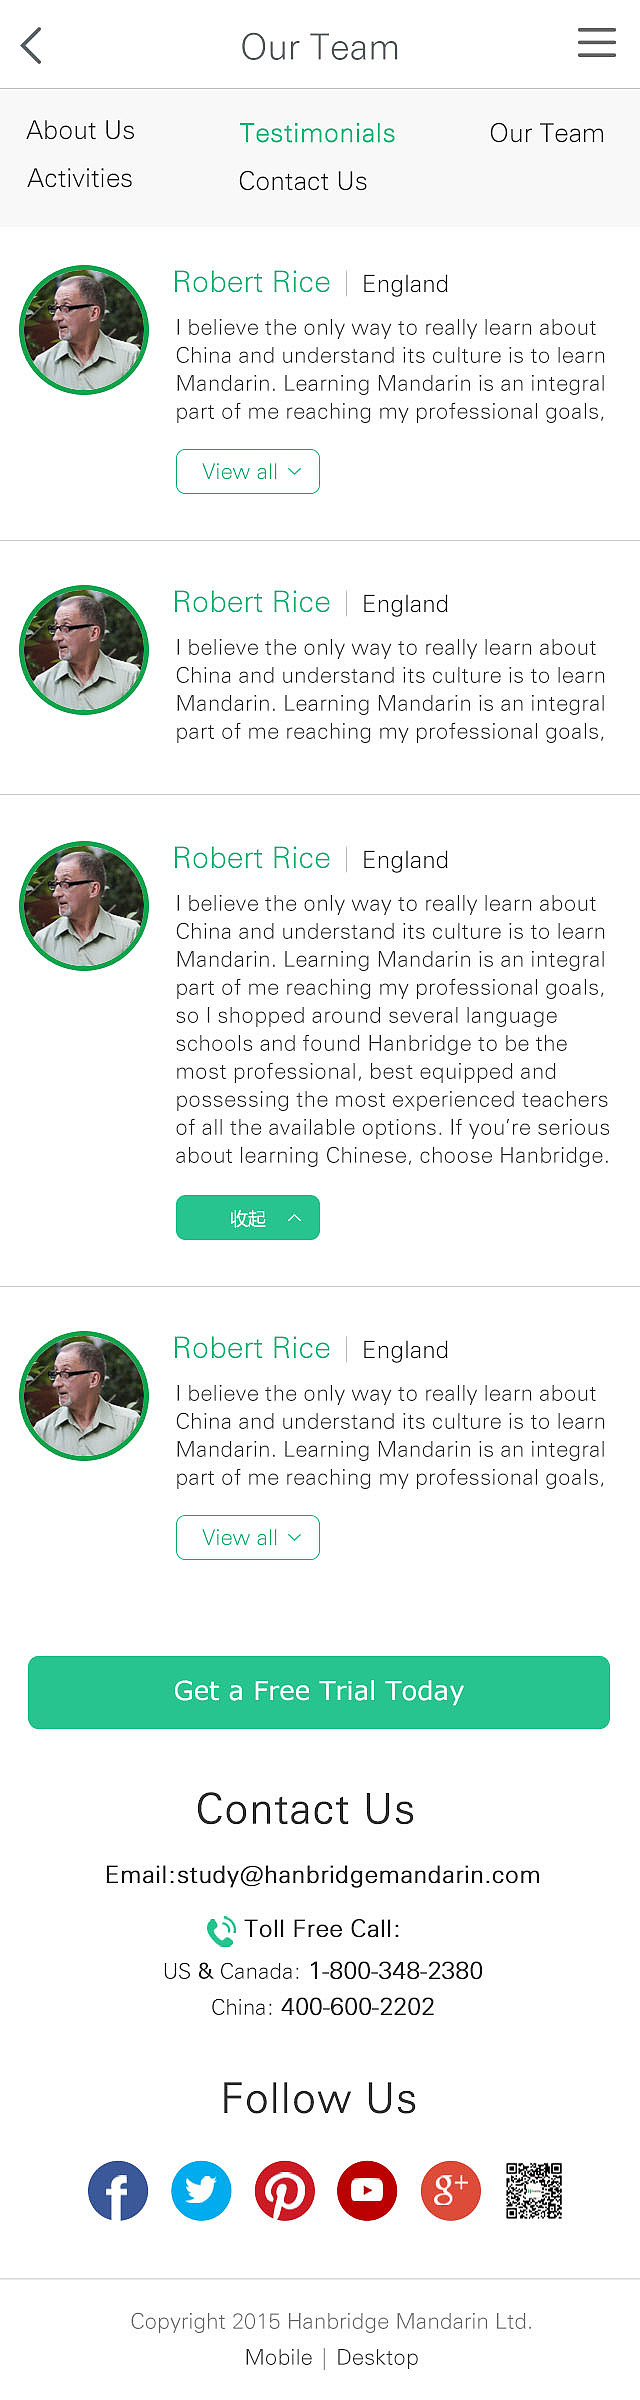
Task: Select the Testimonials tab
Action: coord(317,133)
